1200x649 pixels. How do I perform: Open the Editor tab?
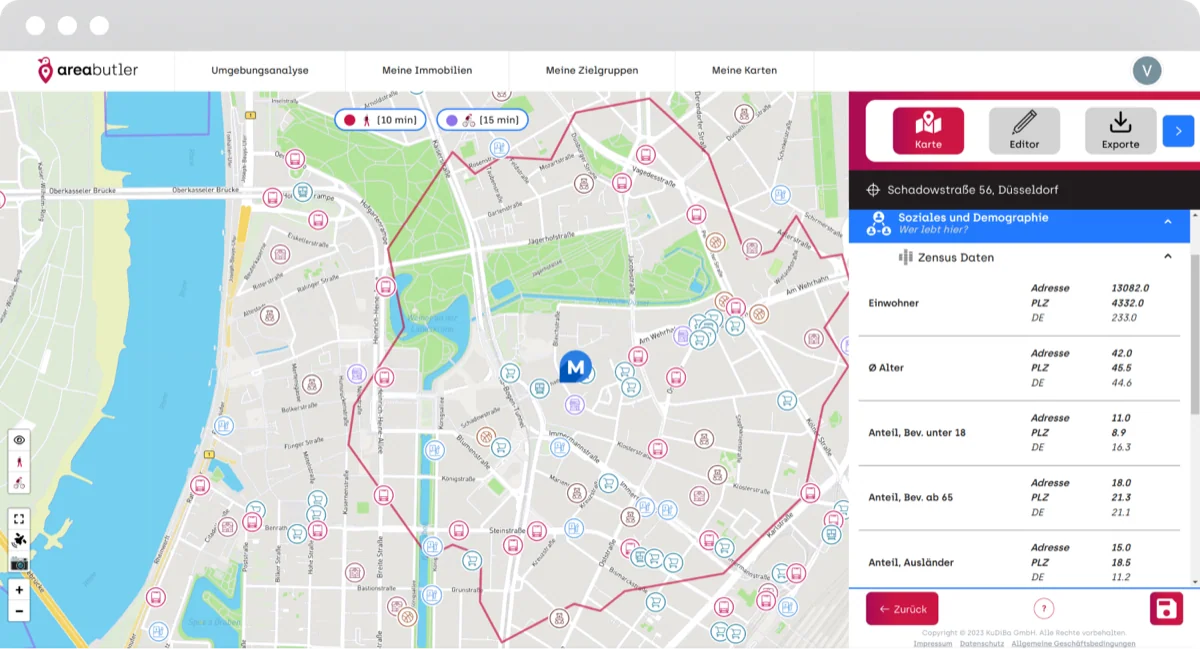(1024, 131)
